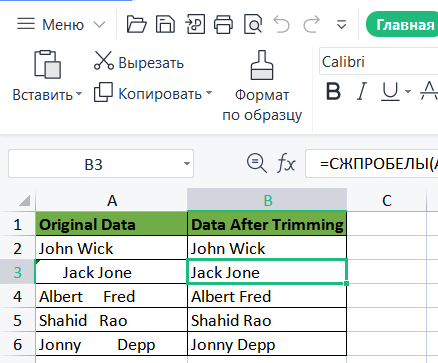This screenshot has width=438, height=363.
Task: Click the 'Original Data' header cell
Action: (x=112, y=224)
